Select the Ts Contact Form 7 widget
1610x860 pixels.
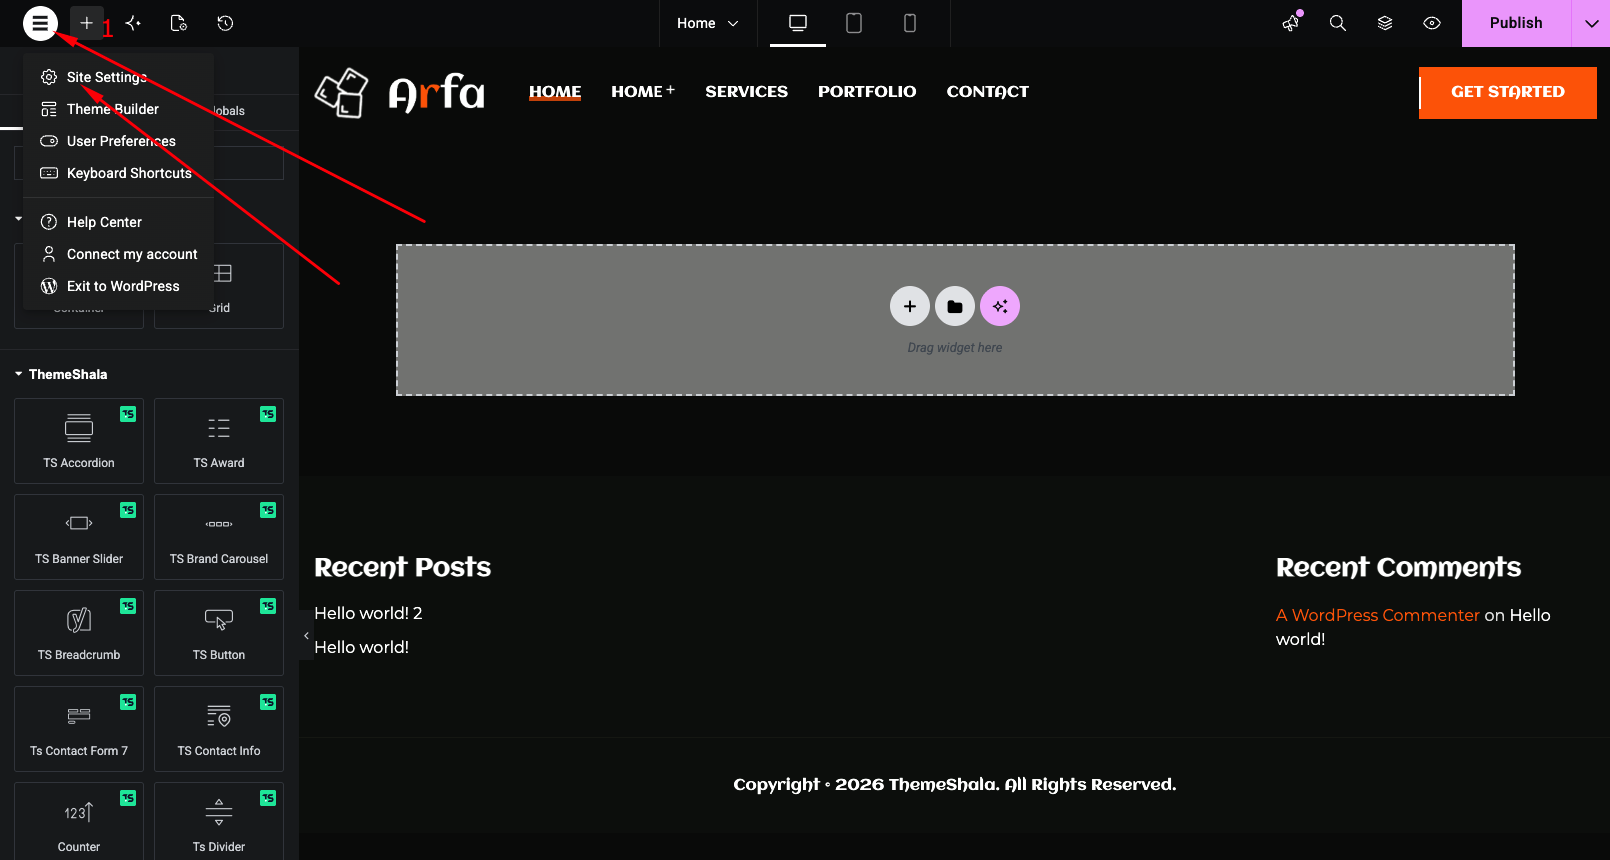coord(79,729)
